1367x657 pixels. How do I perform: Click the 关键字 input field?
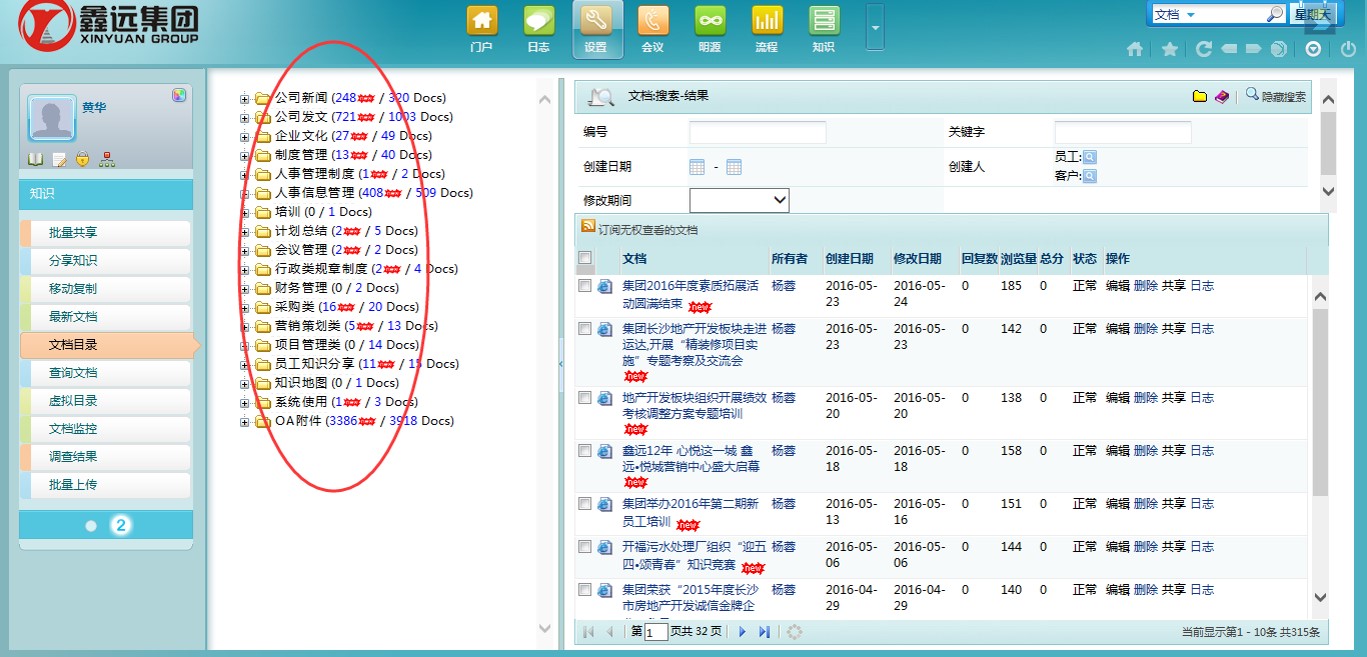[x=1123, y=132]
